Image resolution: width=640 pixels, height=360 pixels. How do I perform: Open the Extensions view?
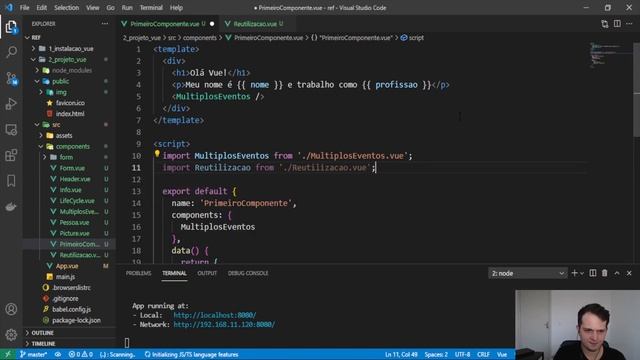pyautogui.click(x=11, y=155)
